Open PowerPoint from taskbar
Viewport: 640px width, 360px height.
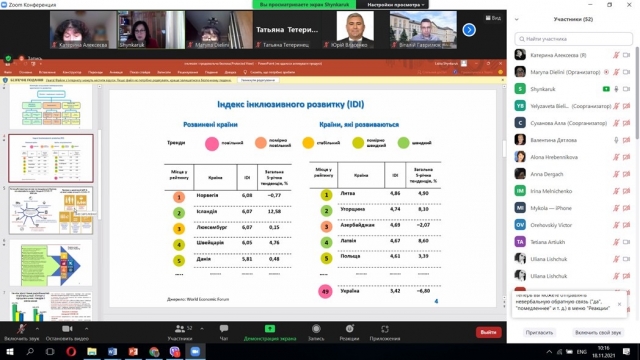133,351
